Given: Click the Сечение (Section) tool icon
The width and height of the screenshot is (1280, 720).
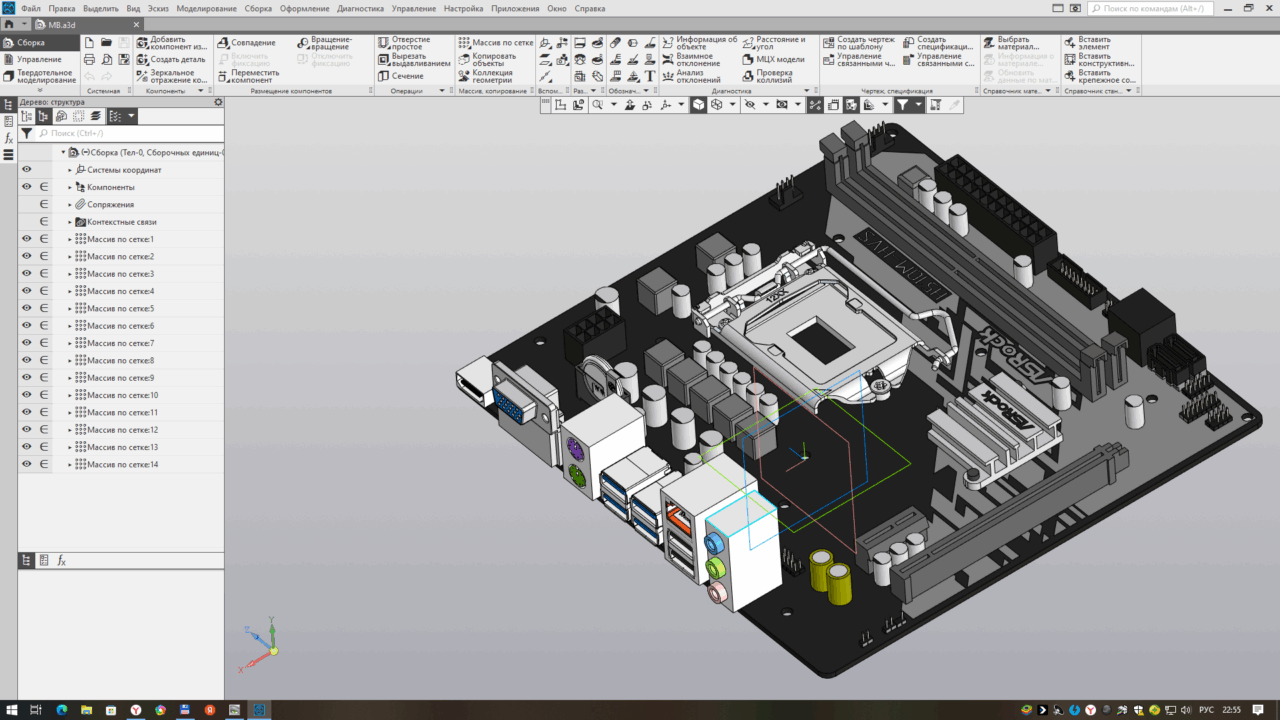Looking at the screenshot, I should point(384,76).
